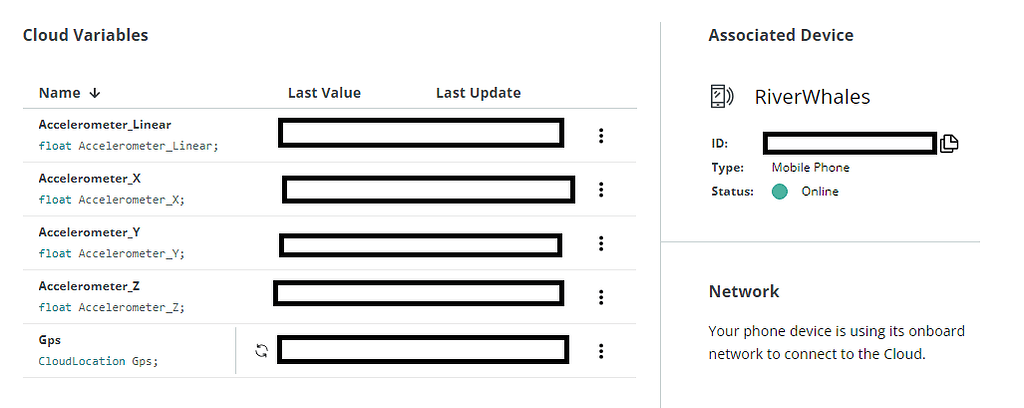Sort variables by the Name column
The height and width of the screenshot is (408, 1024).
coord(59,93)
